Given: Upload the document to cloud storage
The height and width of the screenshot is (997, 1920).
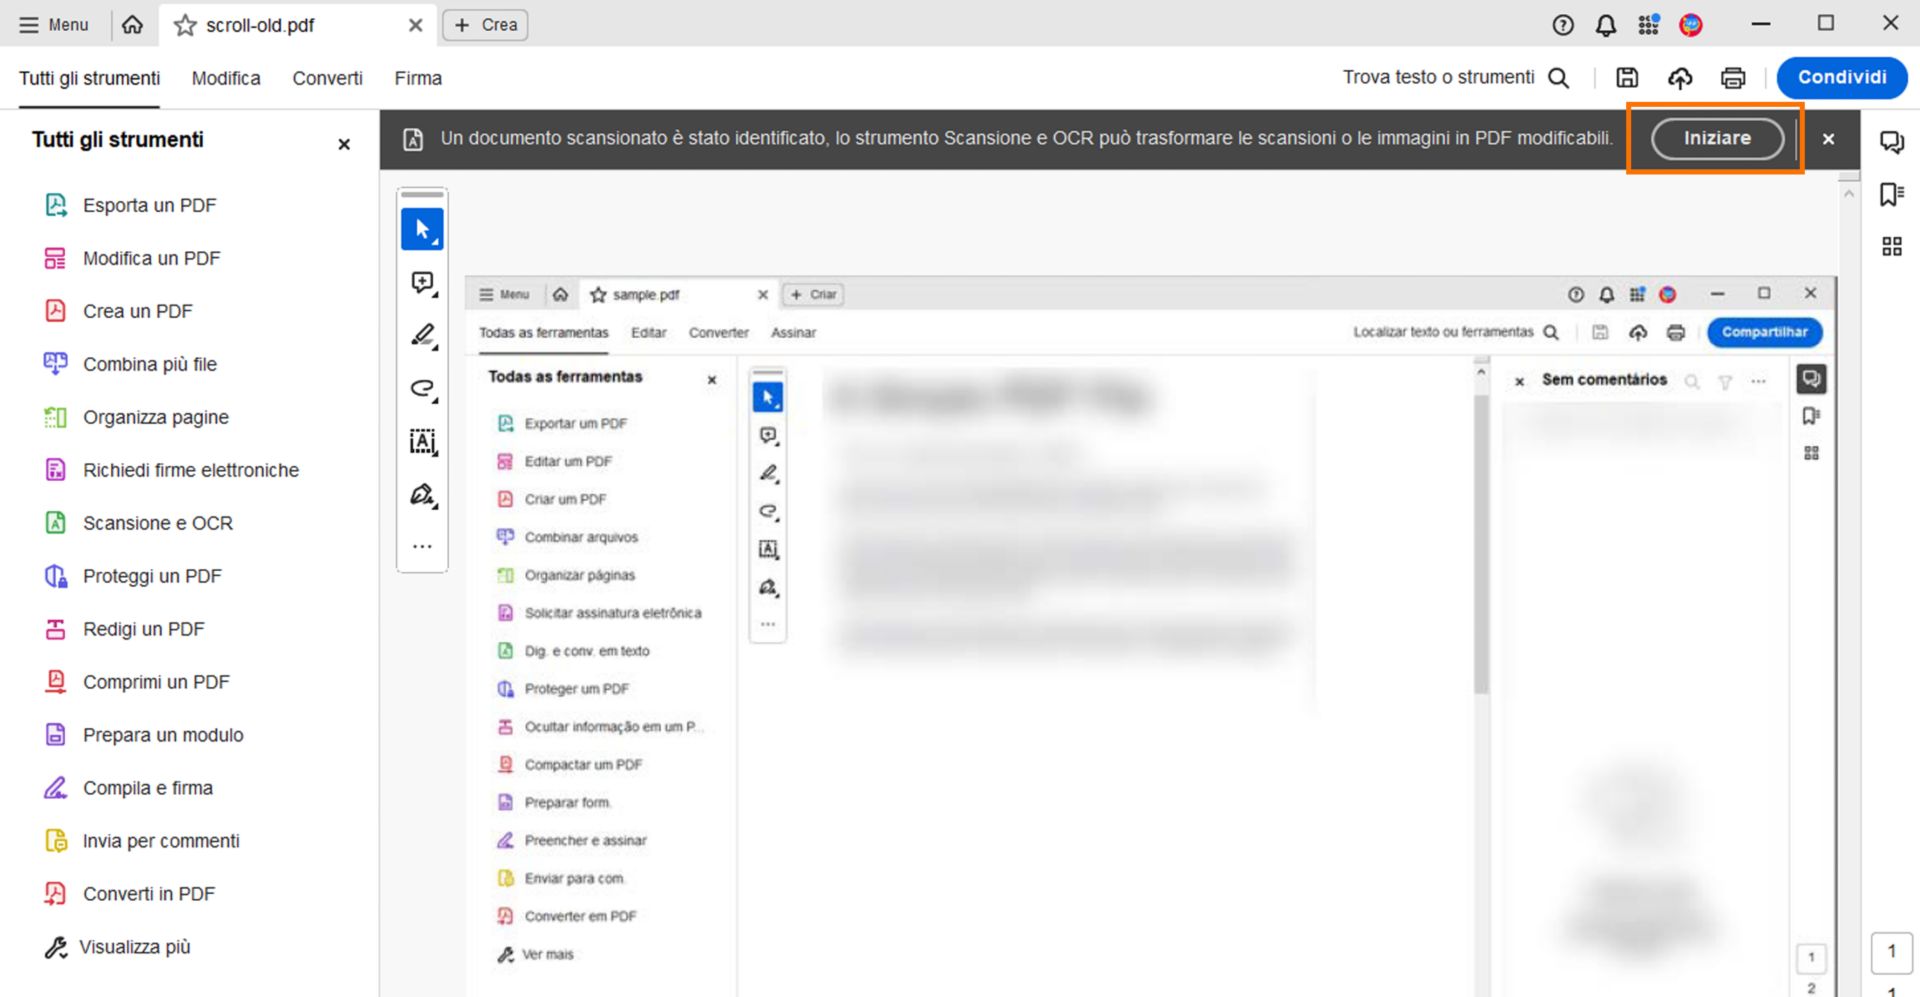Looking at the screenshot, I should pos(1680,77).
